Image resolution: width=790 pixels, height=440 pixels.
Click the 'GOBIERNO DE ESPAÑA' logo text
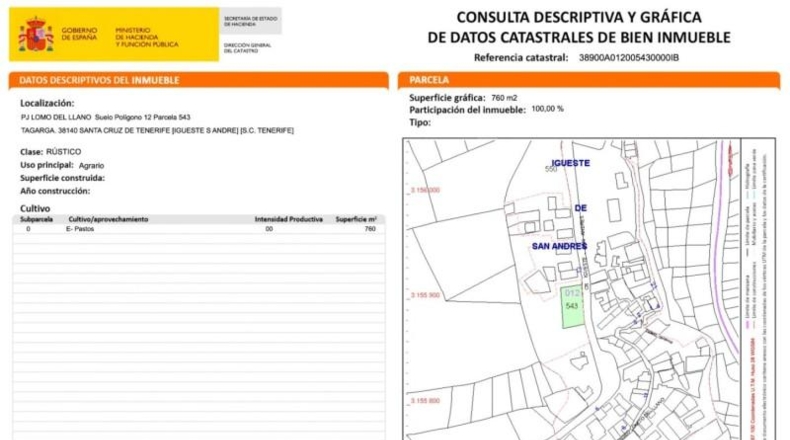(x=79, y=34)
